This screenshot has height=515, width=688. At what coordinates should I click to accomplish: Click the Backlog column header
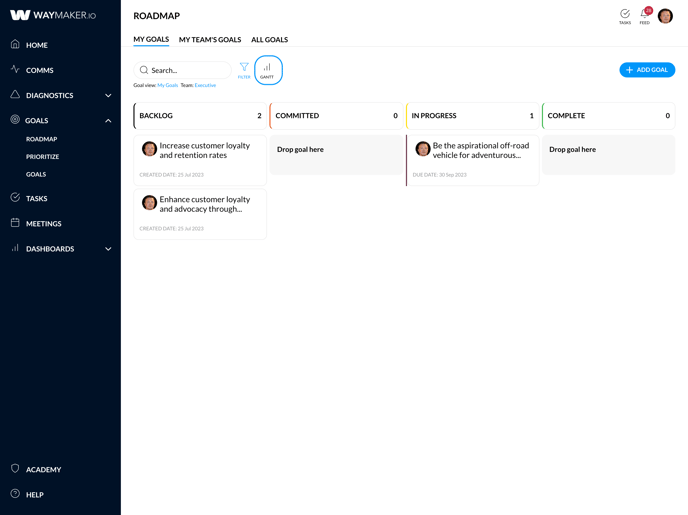200,116
